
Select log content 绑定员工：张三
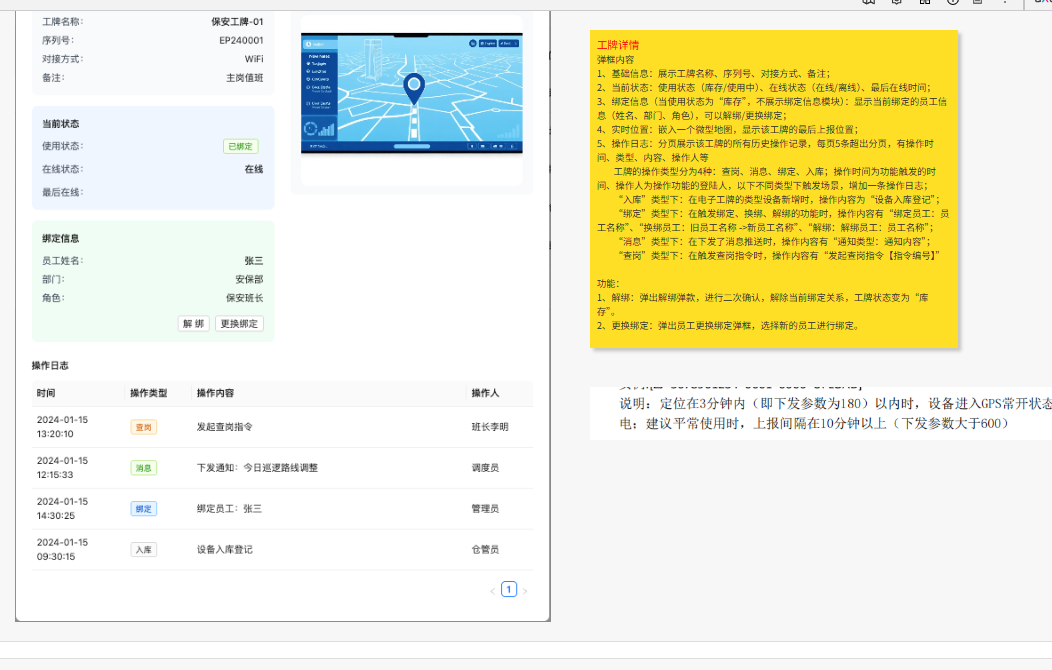[229, 508]
